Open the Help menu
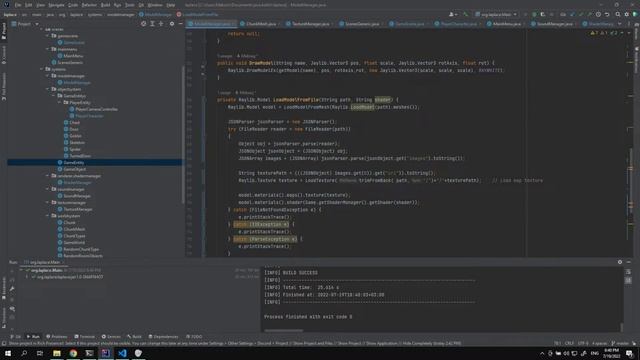Image resolution: width=640 pixels, height=360 pixels. [171, 5]
